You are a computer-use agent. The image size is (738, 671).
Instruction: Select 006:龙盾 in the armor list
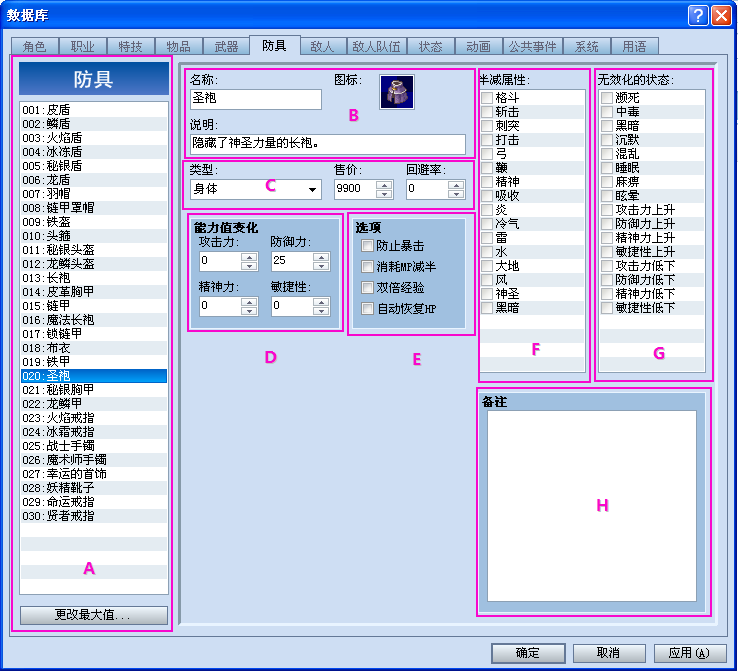tap(94, 180)
